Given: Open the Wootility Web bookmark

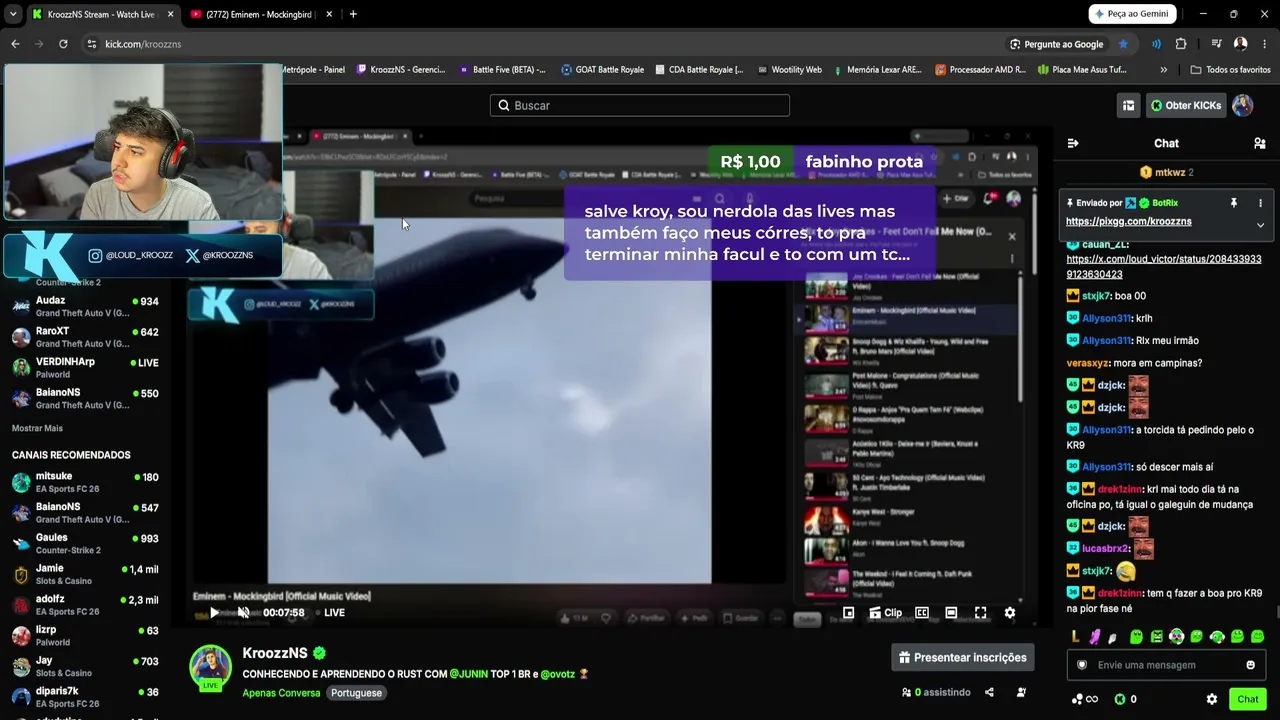Looking at the screenshot, I should 790,70.
